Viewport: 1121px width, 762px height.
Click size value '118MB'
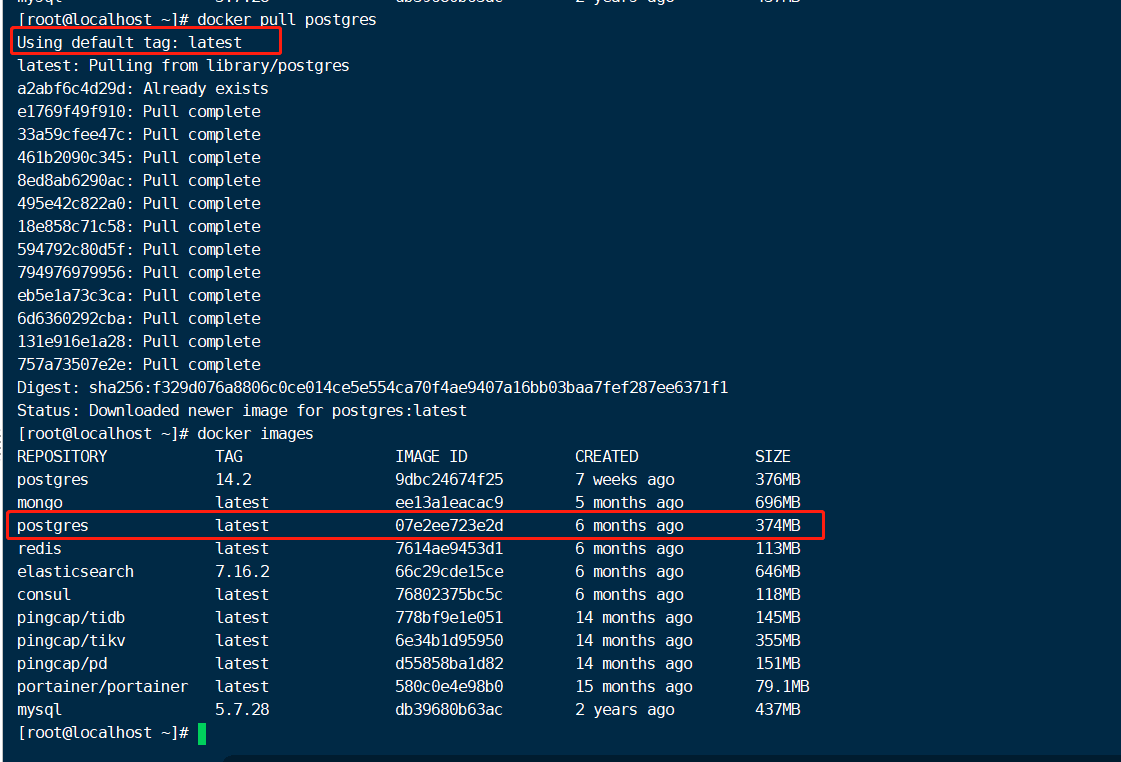778,595
